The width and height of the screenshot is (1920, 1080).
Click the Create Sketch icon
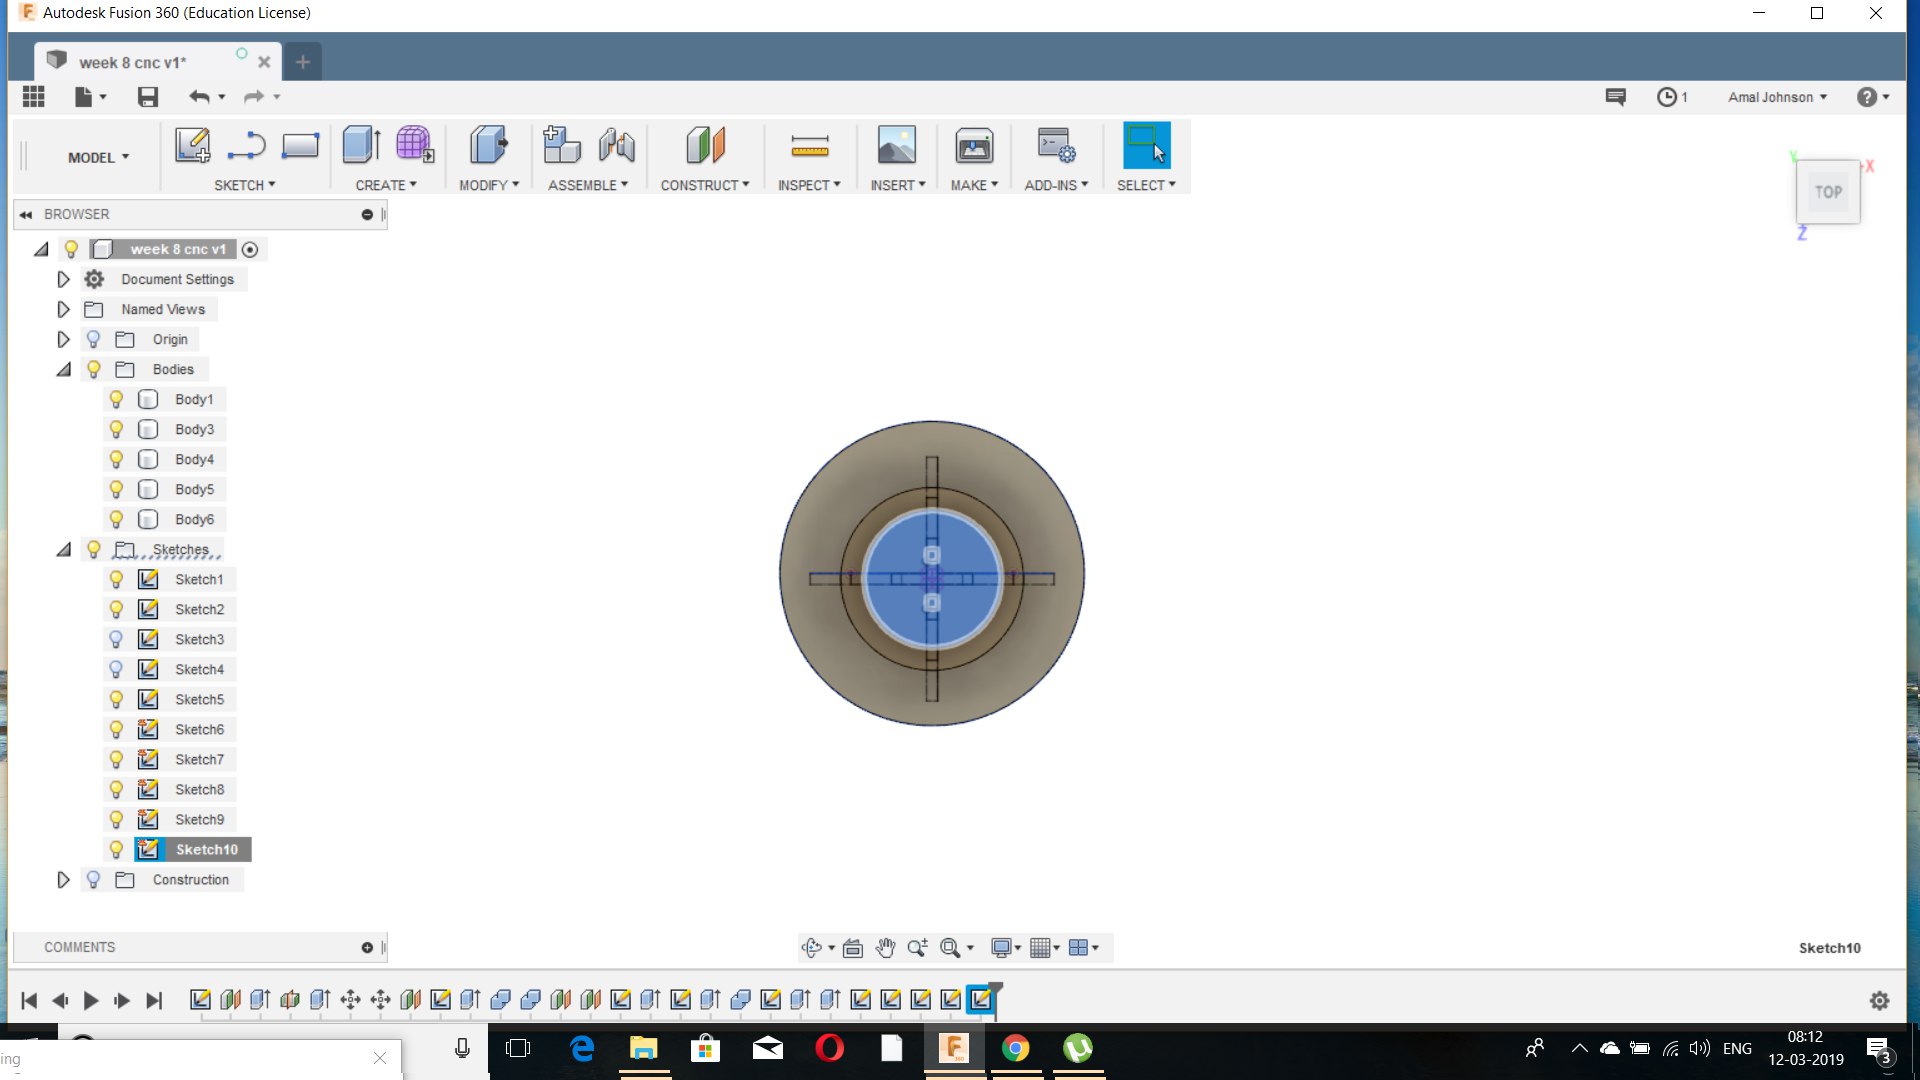[192, 146]
